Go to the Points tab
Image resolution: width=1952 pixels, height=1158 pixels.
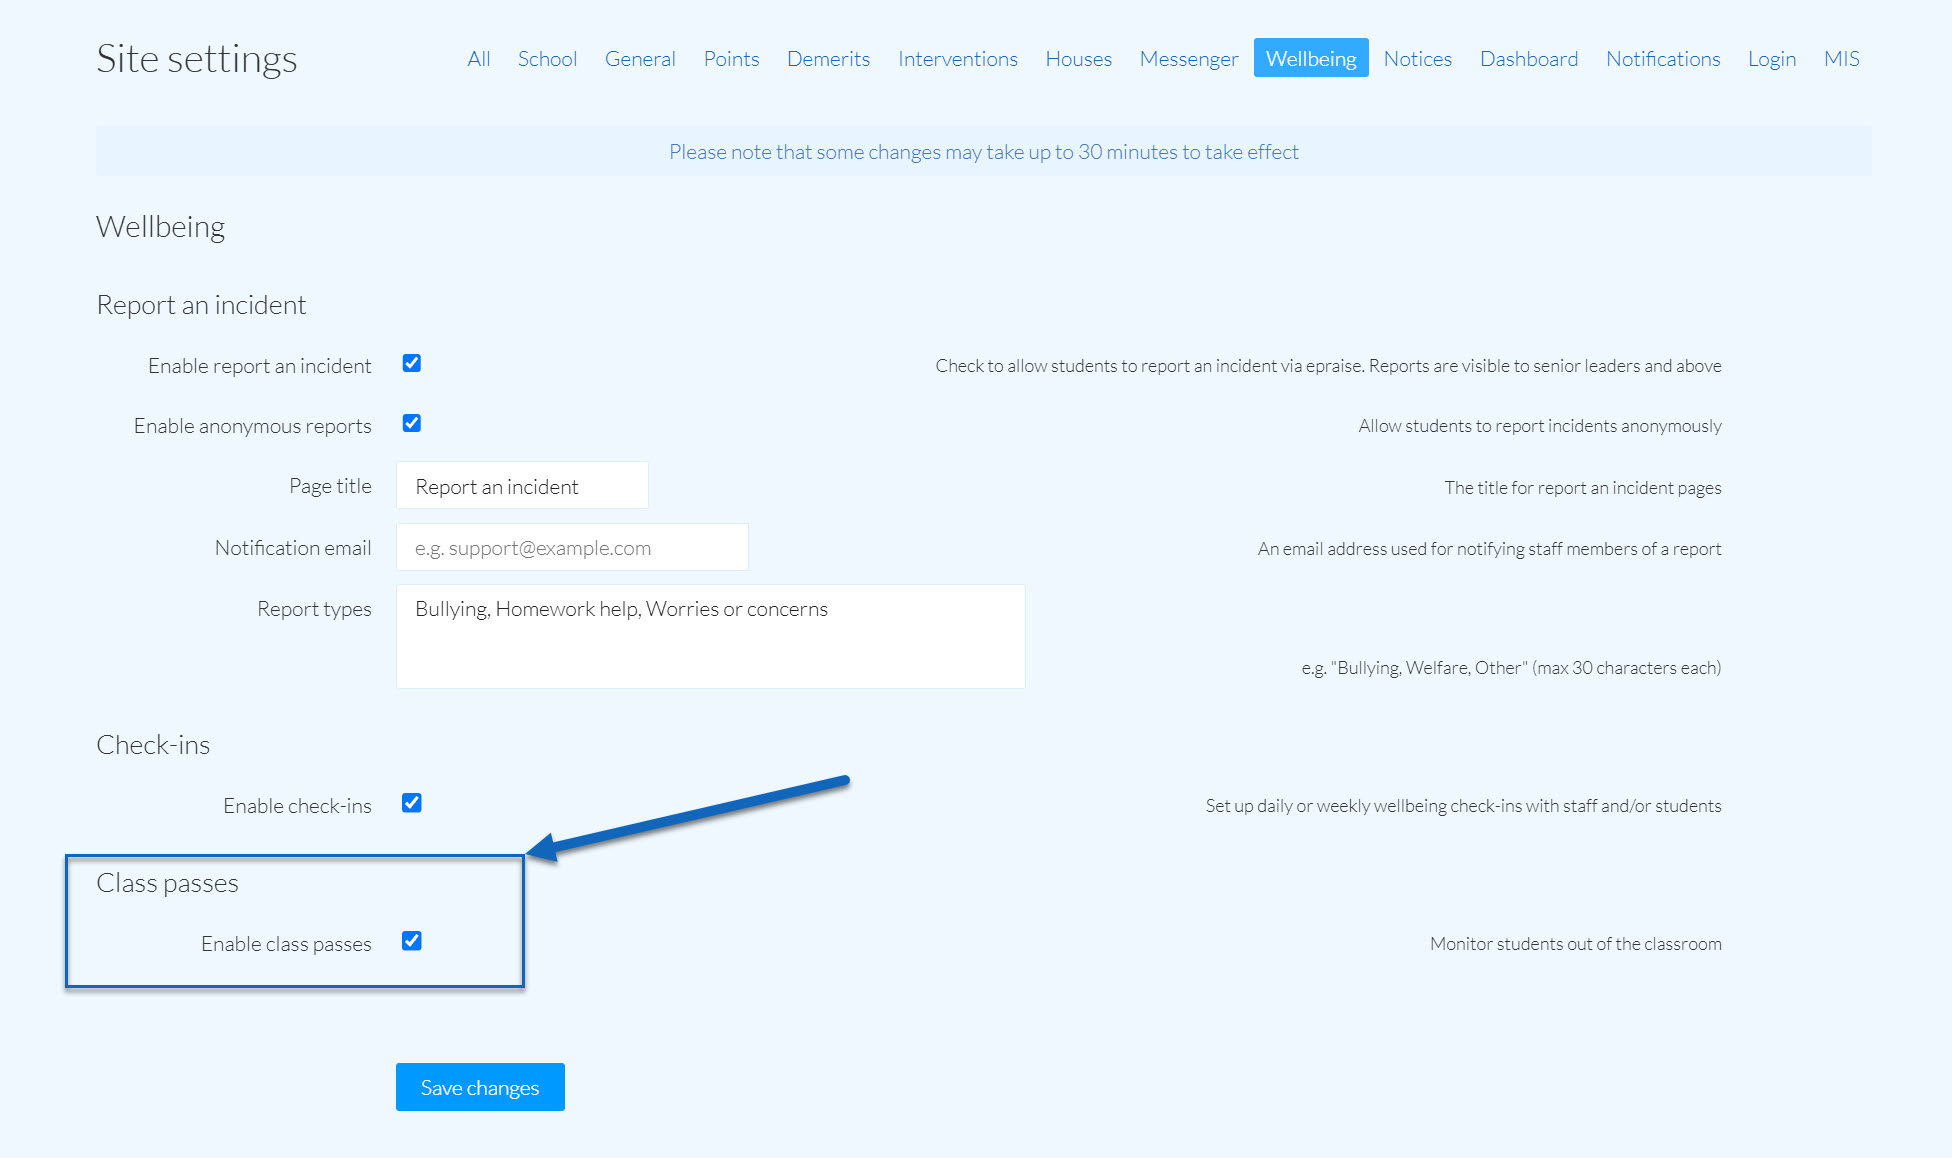pyautogui.click(x=731, y=59)
